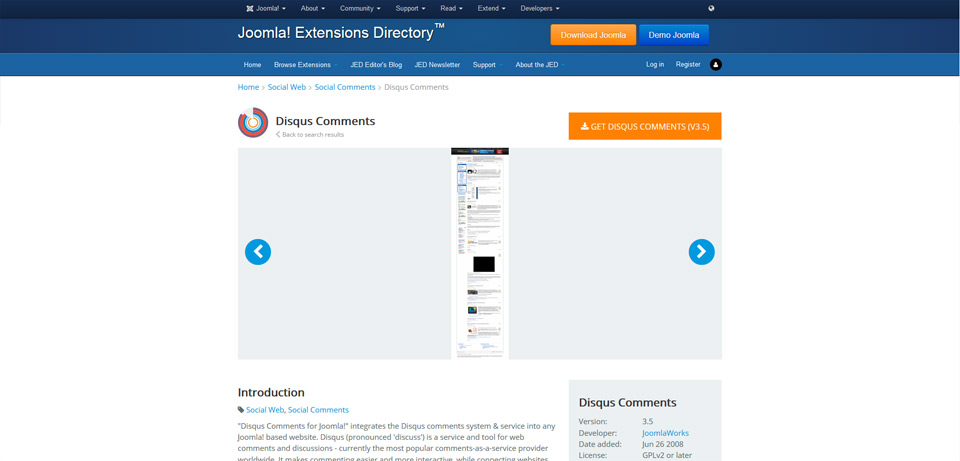960x461 pixels.
Task: Click the Introduction heading
Action: (271, 392)
